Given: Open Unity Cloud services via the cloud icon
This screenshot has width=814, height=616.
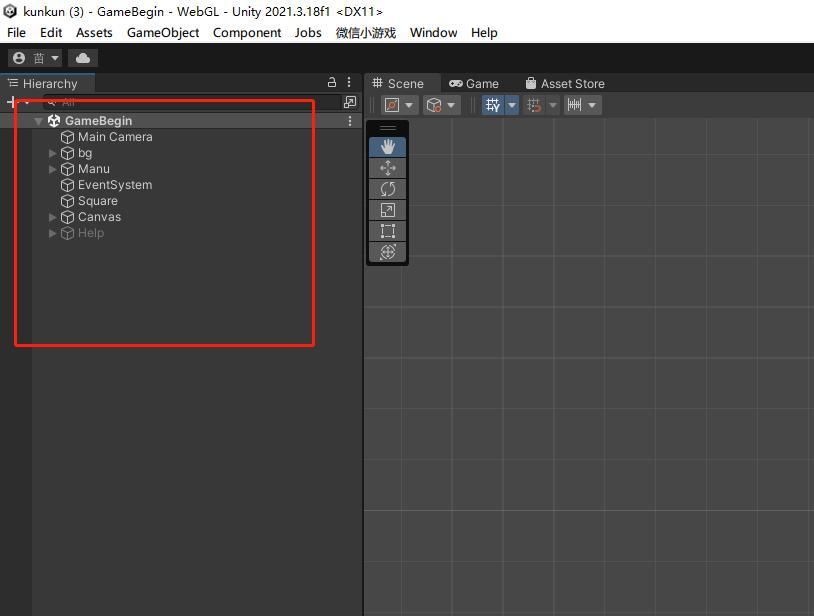Looking at the screenshot, I should click(x=82, y=57).
